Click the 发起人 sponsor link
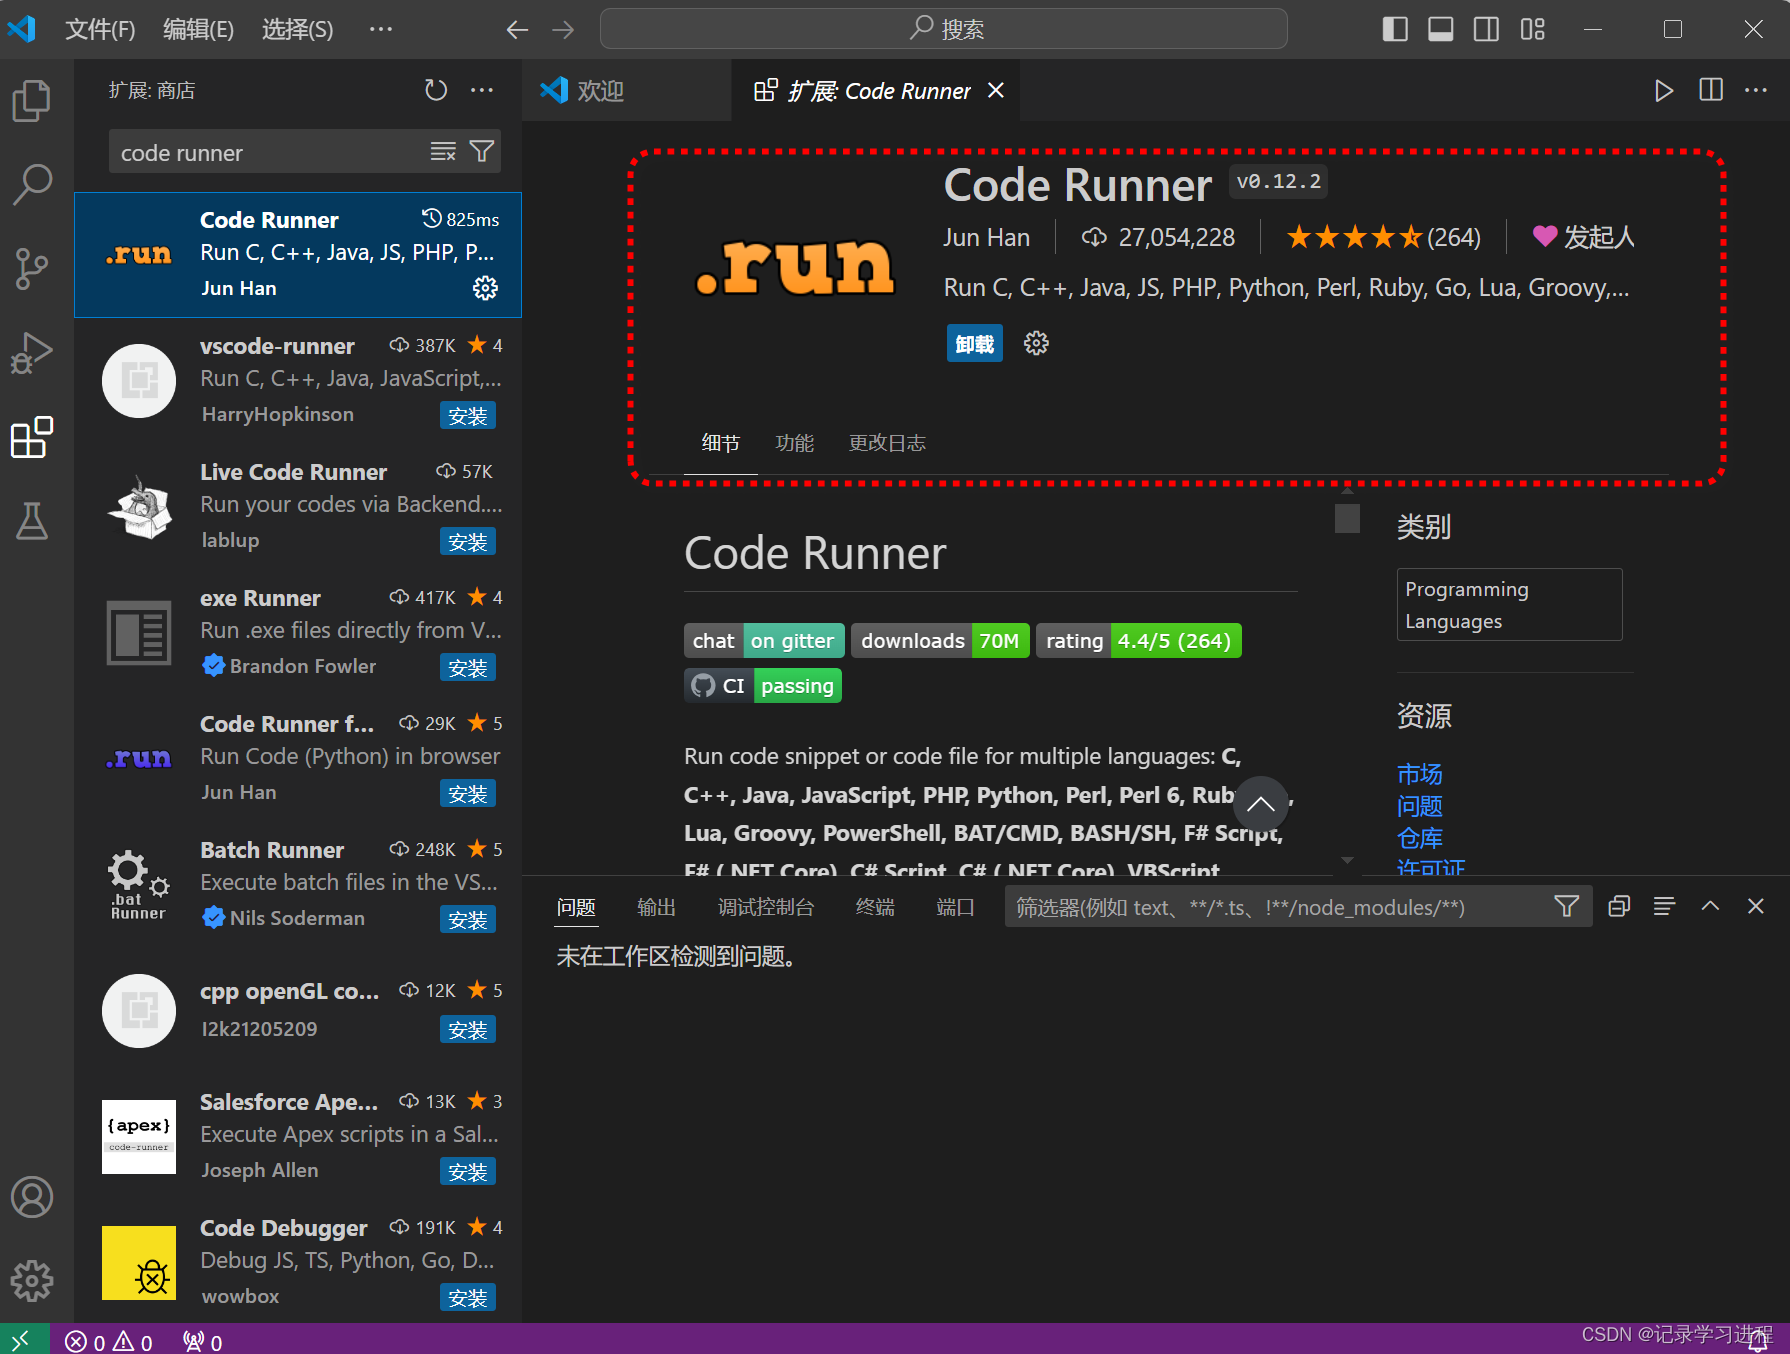The height and width of the screenshot is (1354, 1790). point(1583,237)
